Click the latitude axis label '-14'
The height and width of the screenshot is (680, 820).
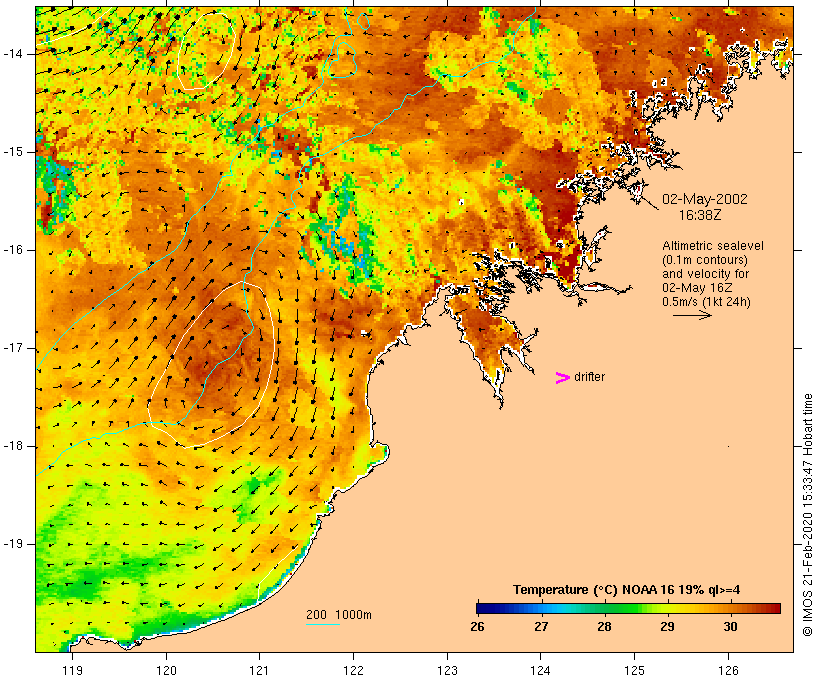(13, 54)
